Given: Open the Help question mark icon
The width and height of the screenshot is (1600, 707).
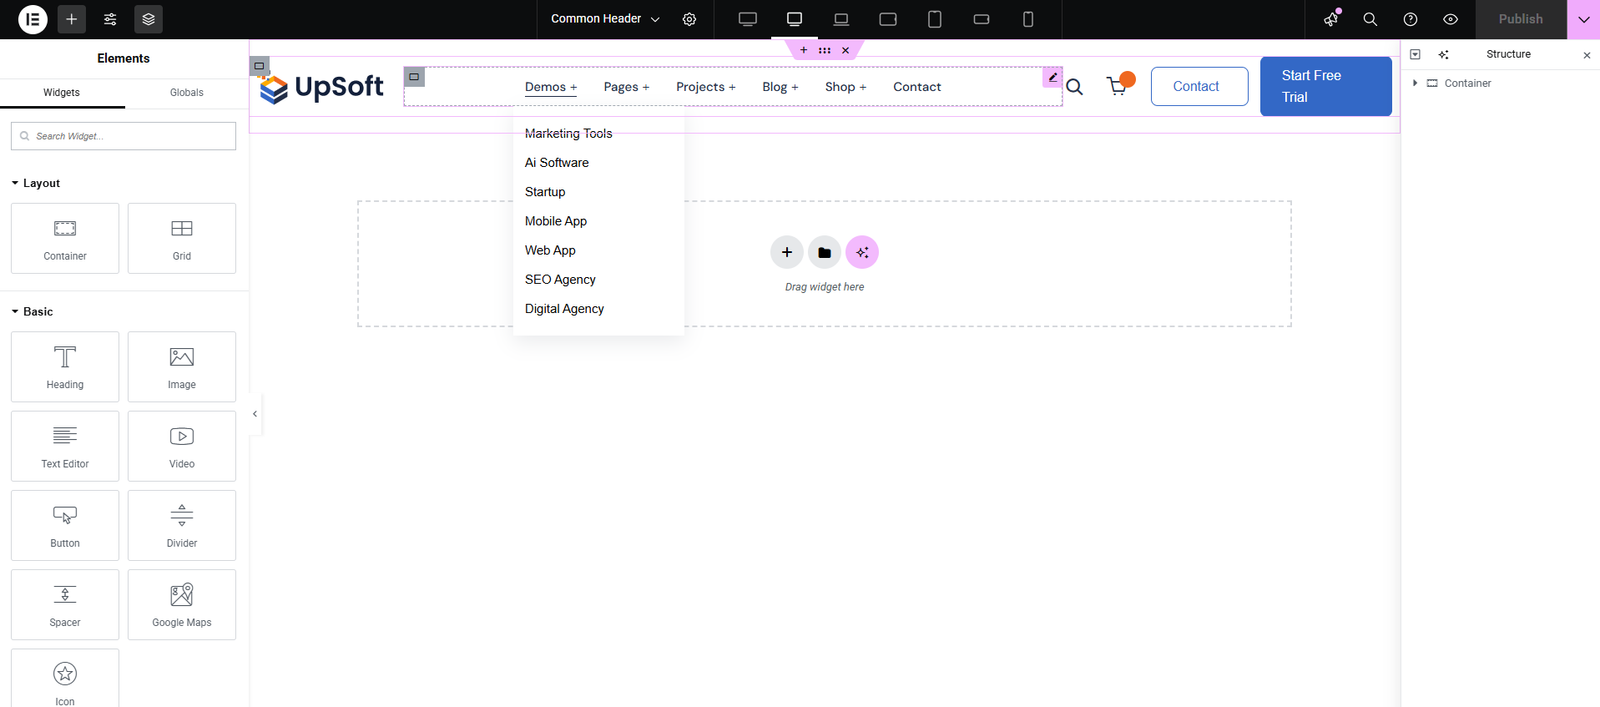Looking at the screenshot, I should point(1410,19).
